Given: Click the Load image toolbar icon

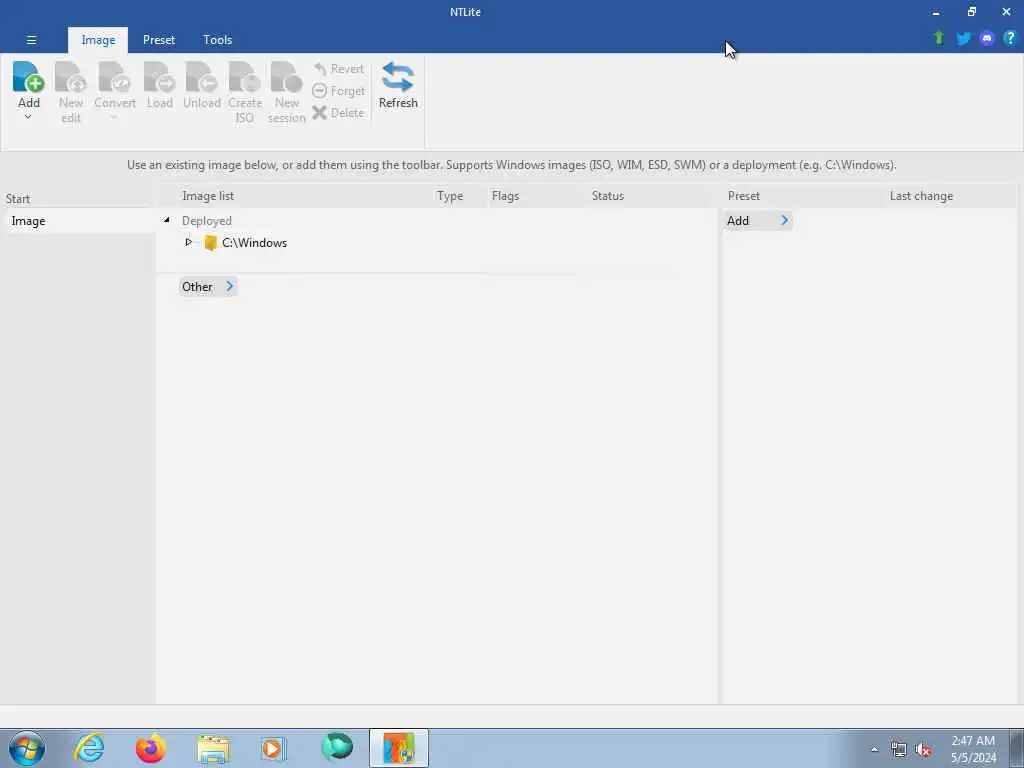Looking at the screenshot, I should click(159, 77).
